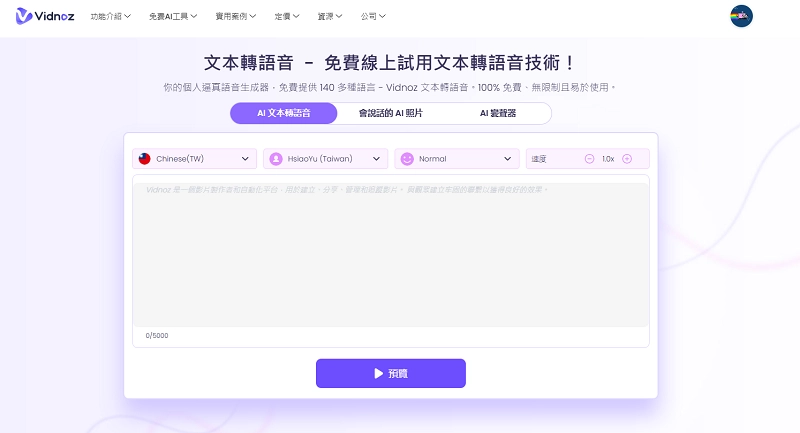Open the 公司 menu
The width and height of the screenshot is (800, 433).
coord(373,16)
